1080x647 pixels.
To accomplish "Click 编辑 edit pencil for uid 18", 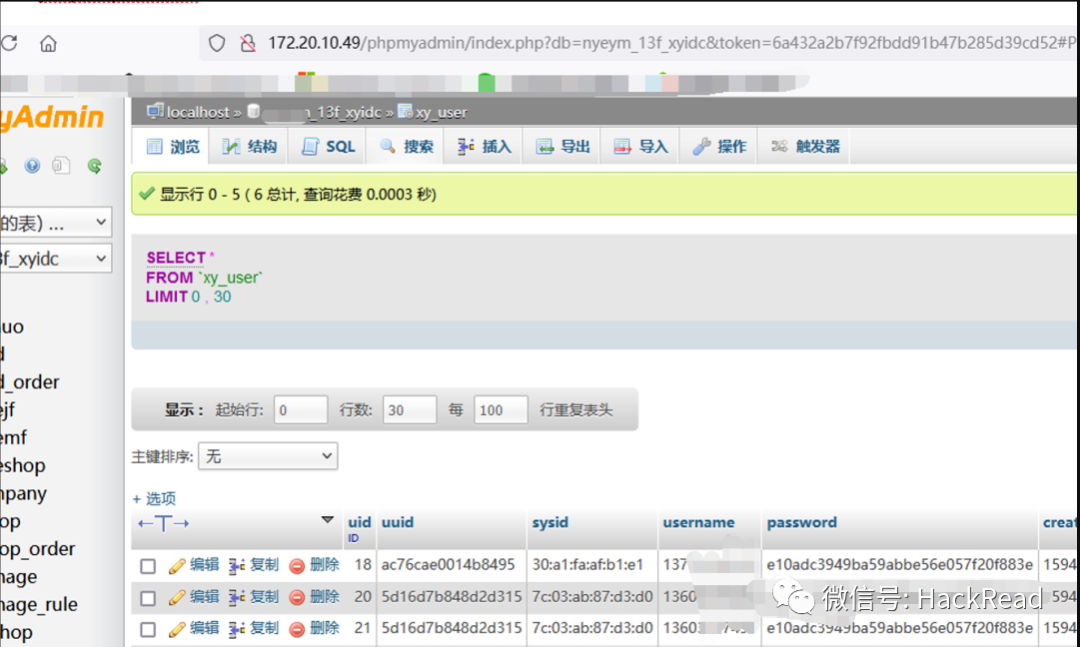I will [x=194, y=565].
